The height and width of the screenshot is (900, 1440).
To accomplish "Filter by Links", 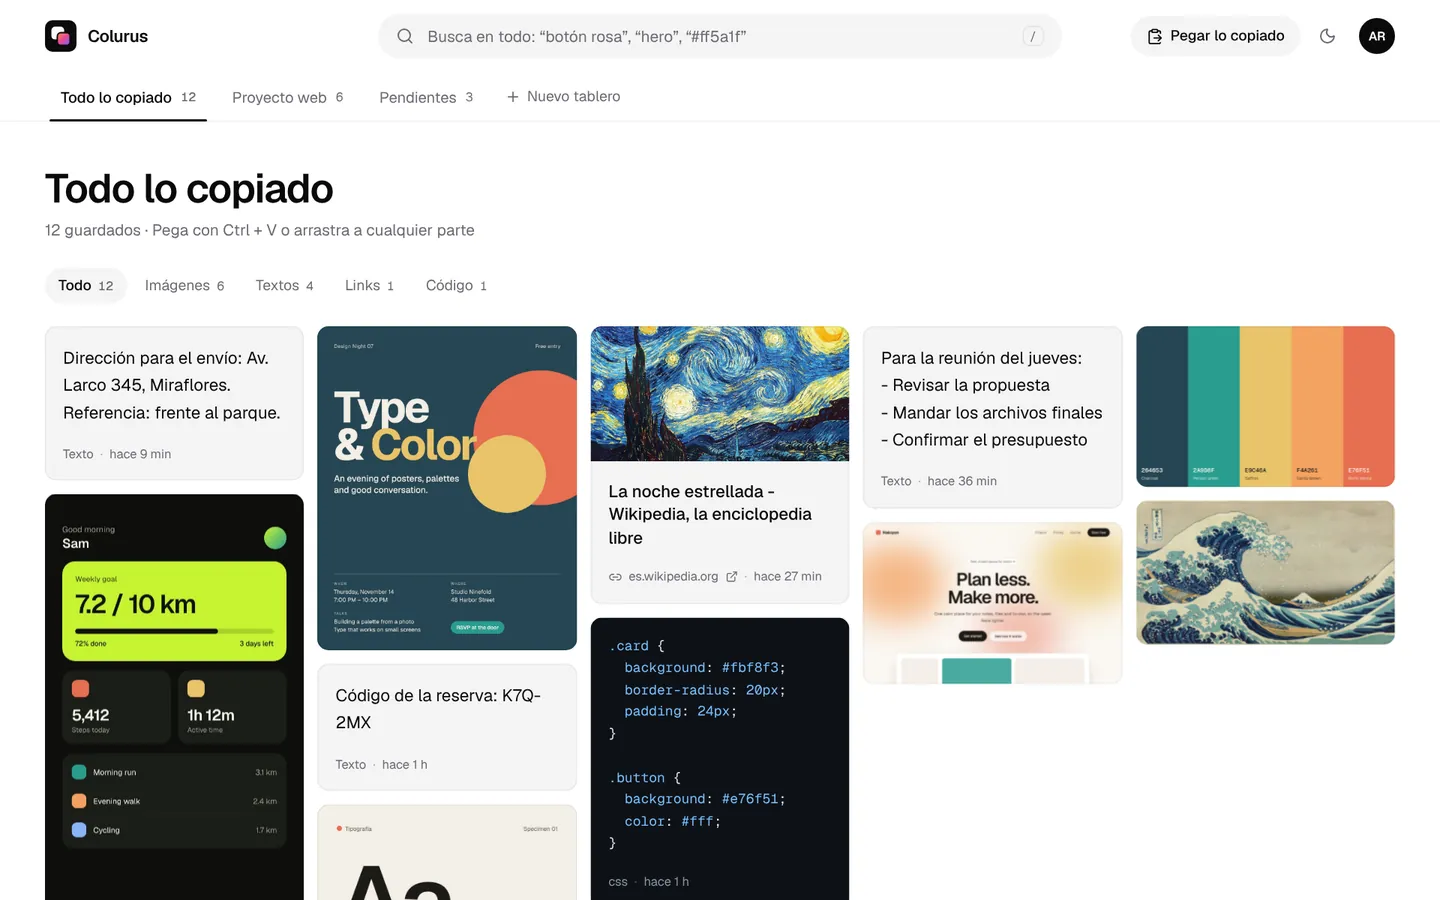I will tap(369, 285).
